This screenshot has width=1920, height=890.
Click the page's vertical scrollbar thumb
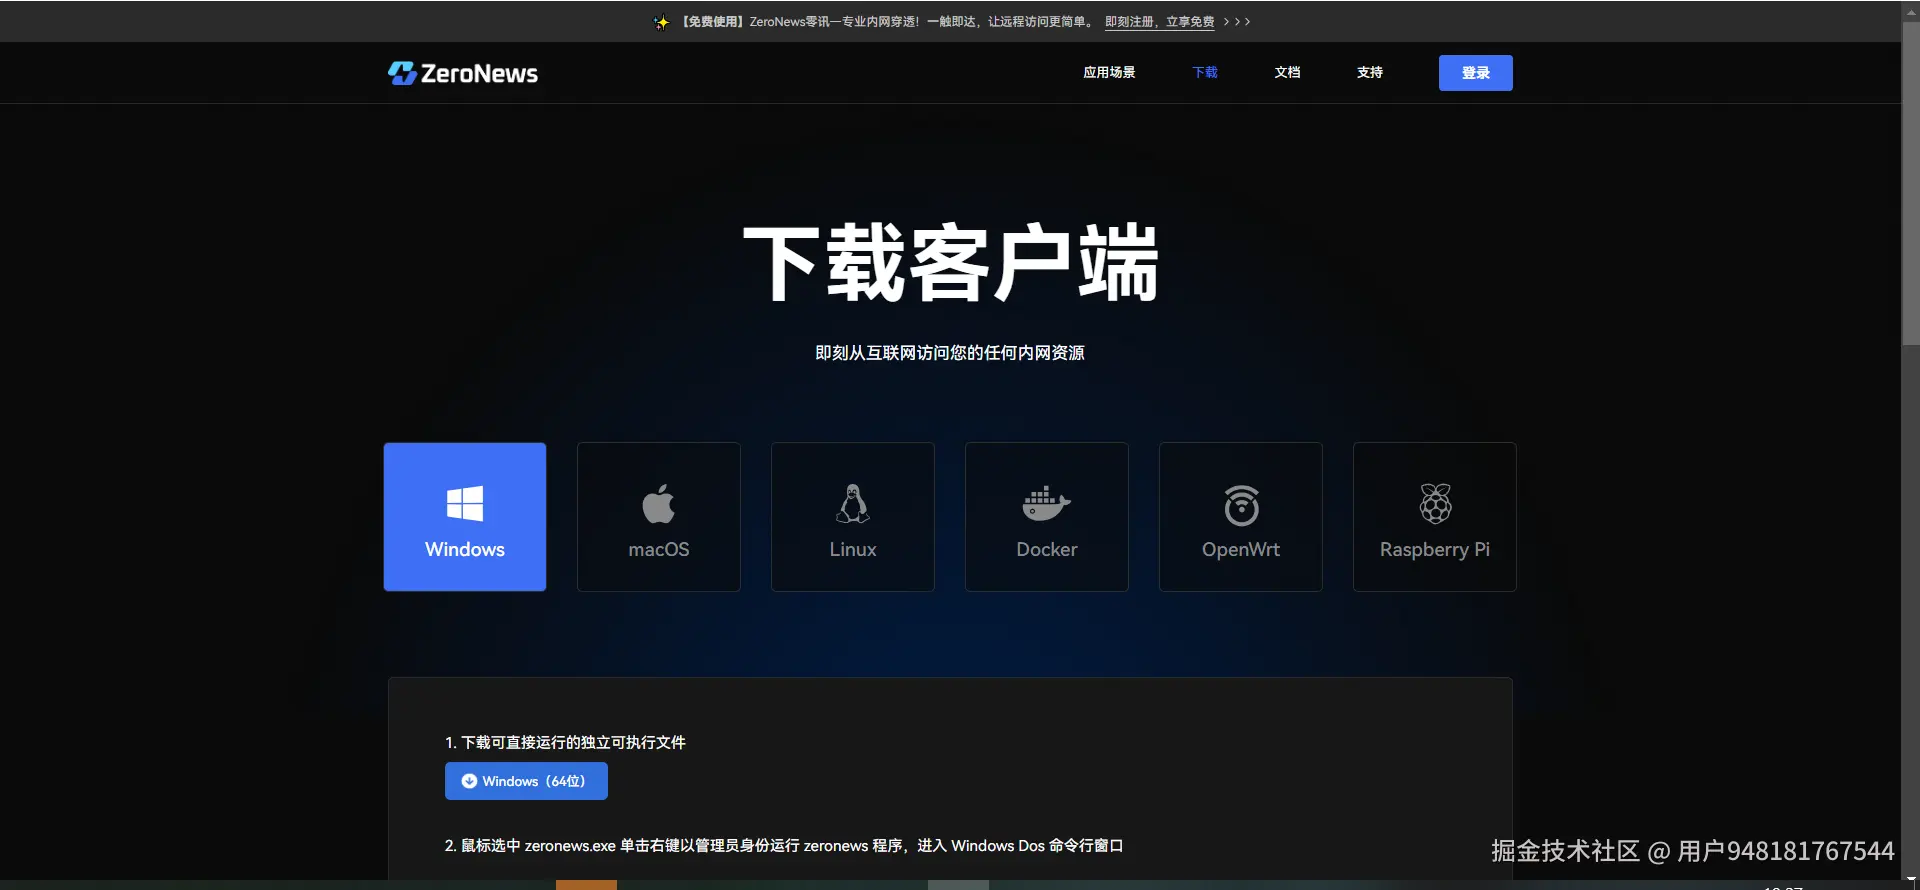point(1910,183)
